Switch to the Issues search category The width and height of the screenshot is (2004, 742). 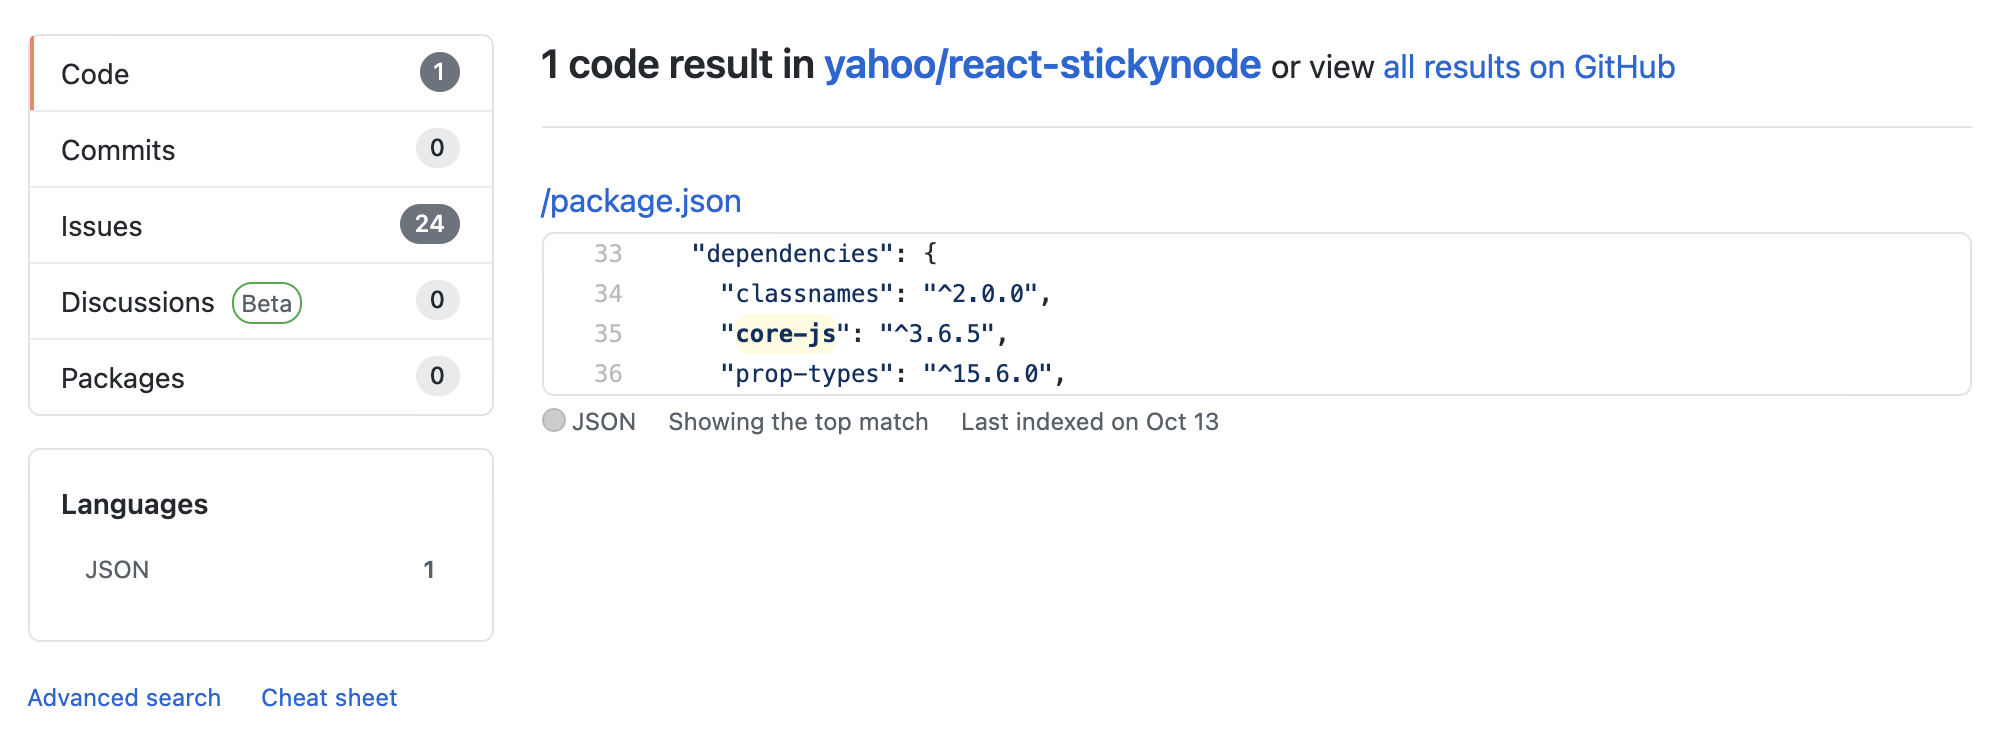tap(102, 224)
